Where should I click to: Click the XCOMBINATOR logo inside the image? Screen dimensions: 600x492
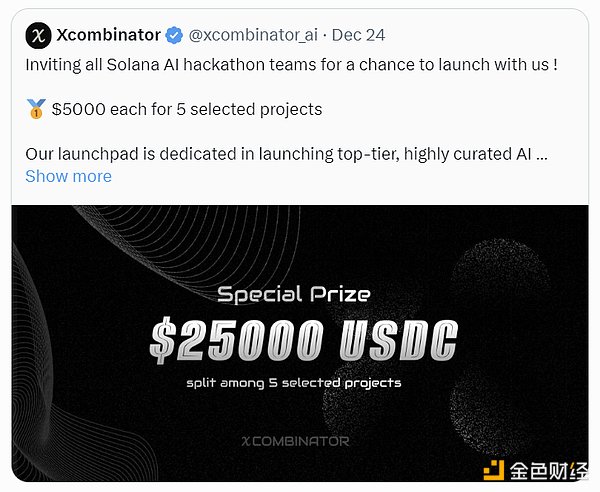pyautogui.click(x=295, y=441)
